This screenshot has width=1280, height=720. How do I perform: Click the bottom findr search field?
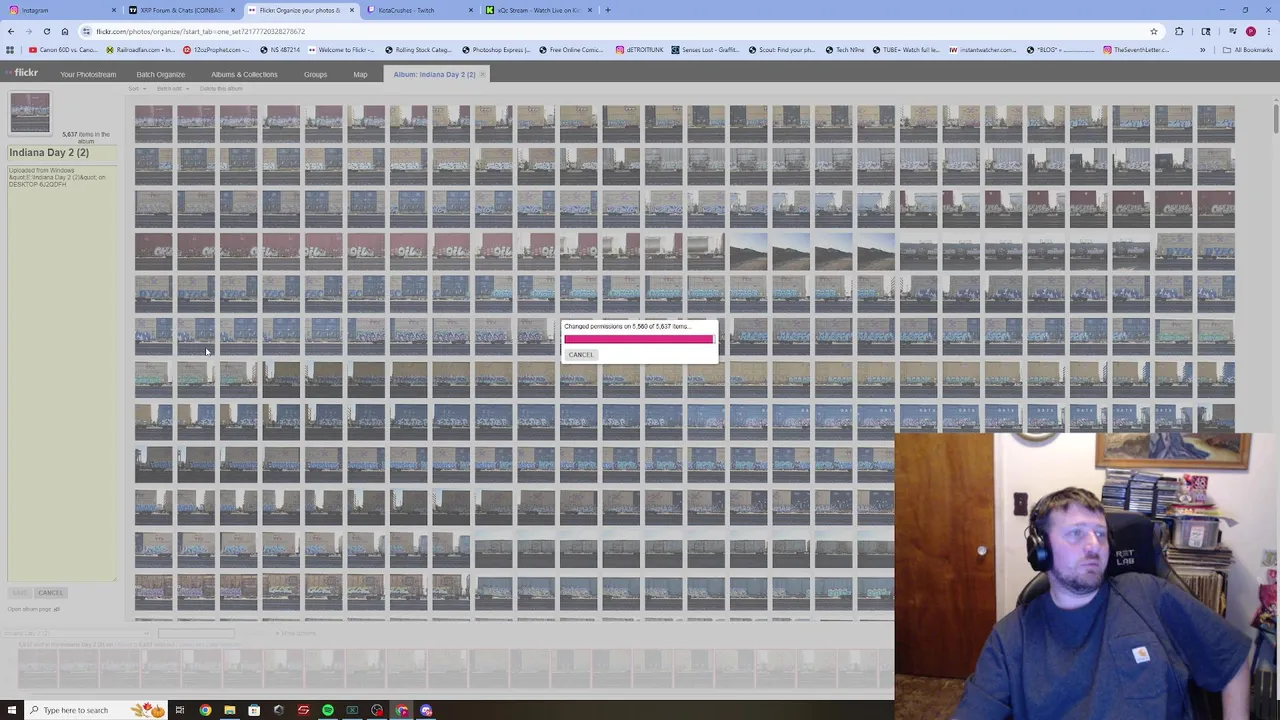coord(196,633)
